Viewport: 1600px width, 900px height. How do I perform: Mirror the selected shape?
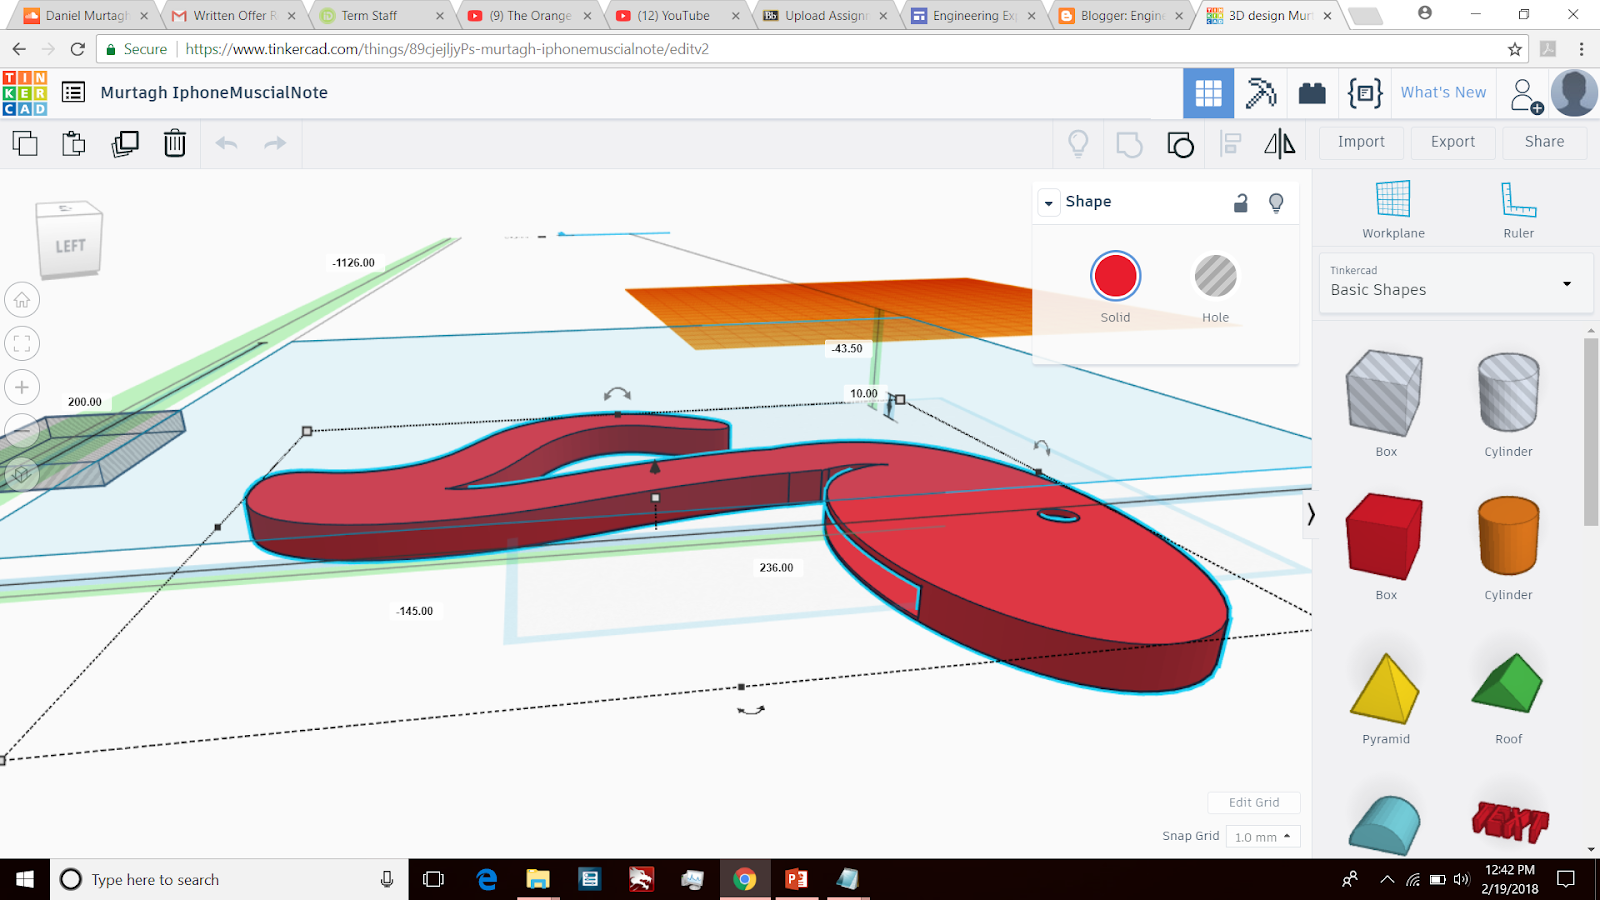click(x=1278, y=144)
